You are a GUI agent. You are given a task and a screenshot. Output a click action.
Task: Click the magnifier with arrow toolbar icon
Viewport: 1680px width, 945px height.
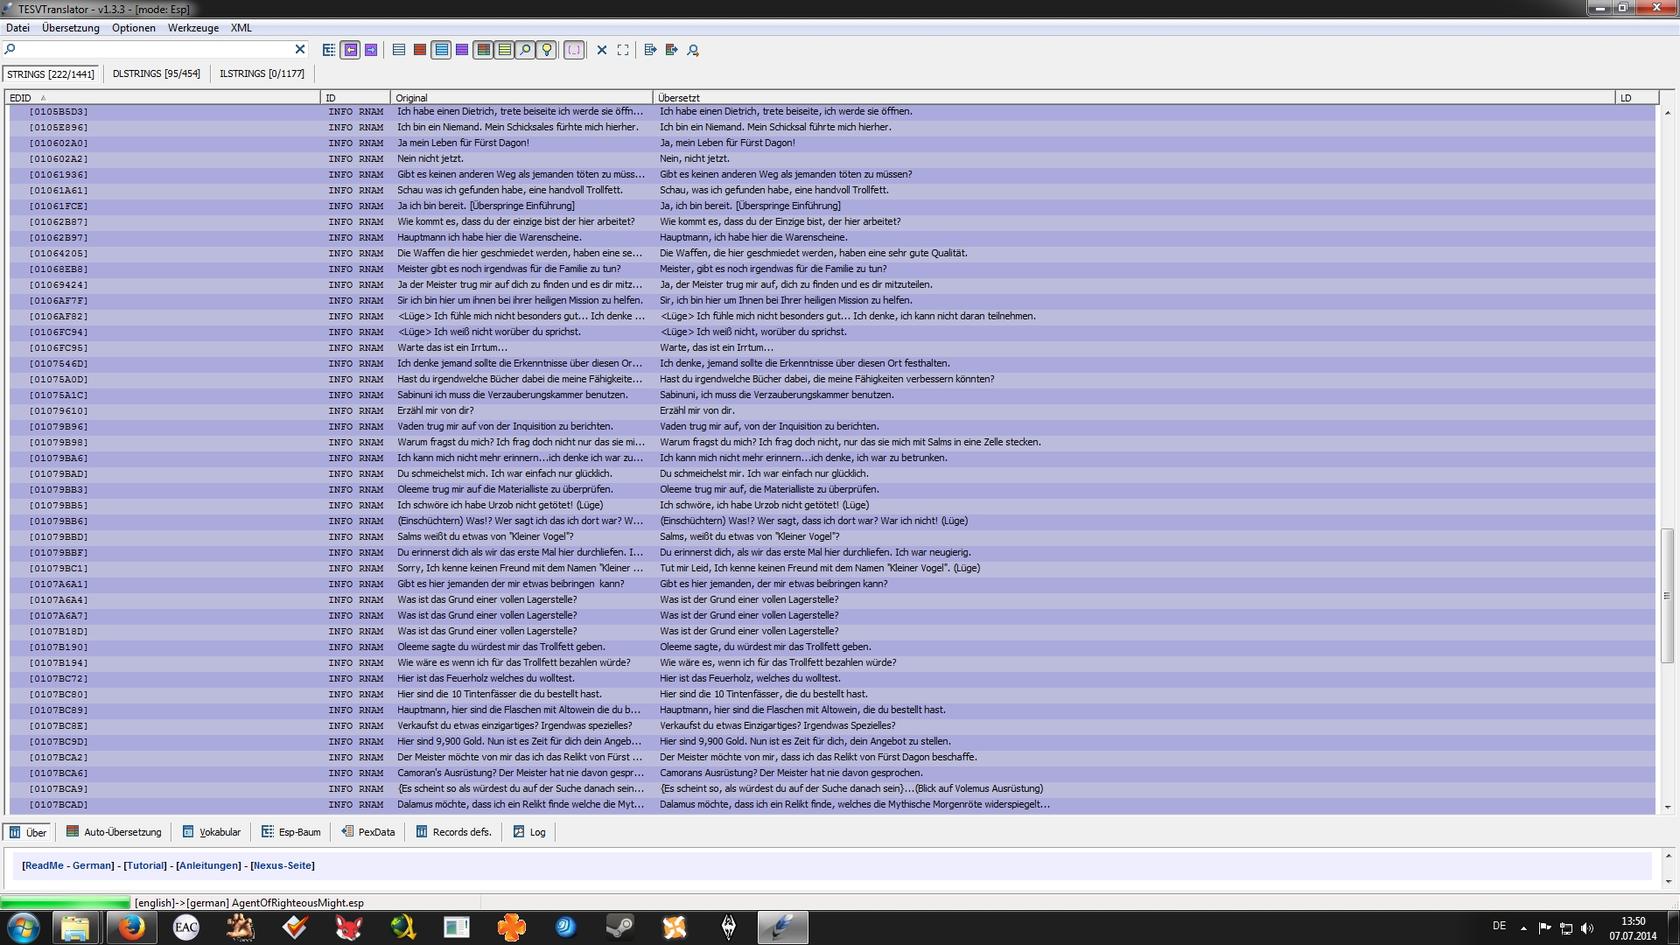pos(693,50)
